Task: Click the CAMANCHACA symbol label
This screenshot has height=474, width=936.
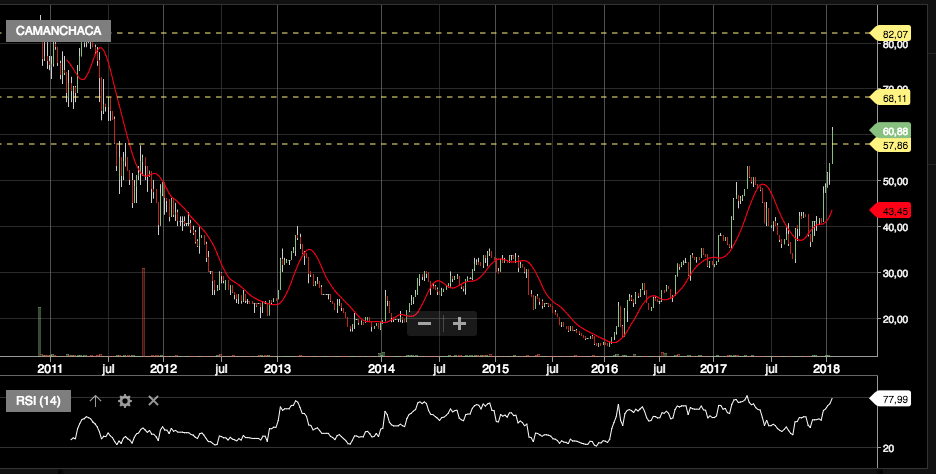Action: tap(59, 33)
